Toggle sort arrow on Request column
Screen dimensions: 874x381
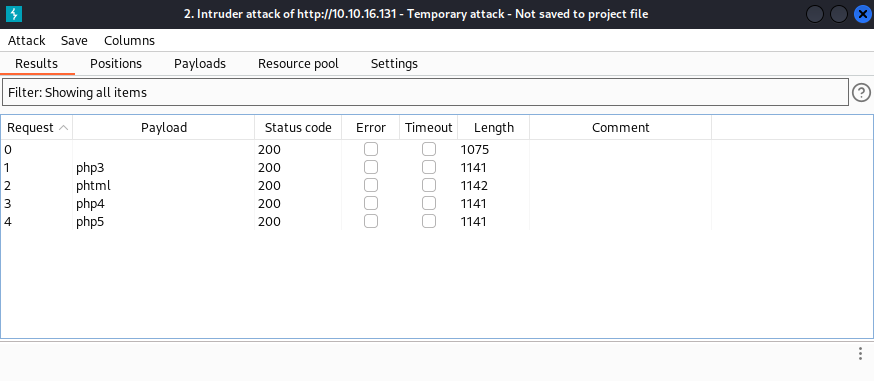click(64, 128)
